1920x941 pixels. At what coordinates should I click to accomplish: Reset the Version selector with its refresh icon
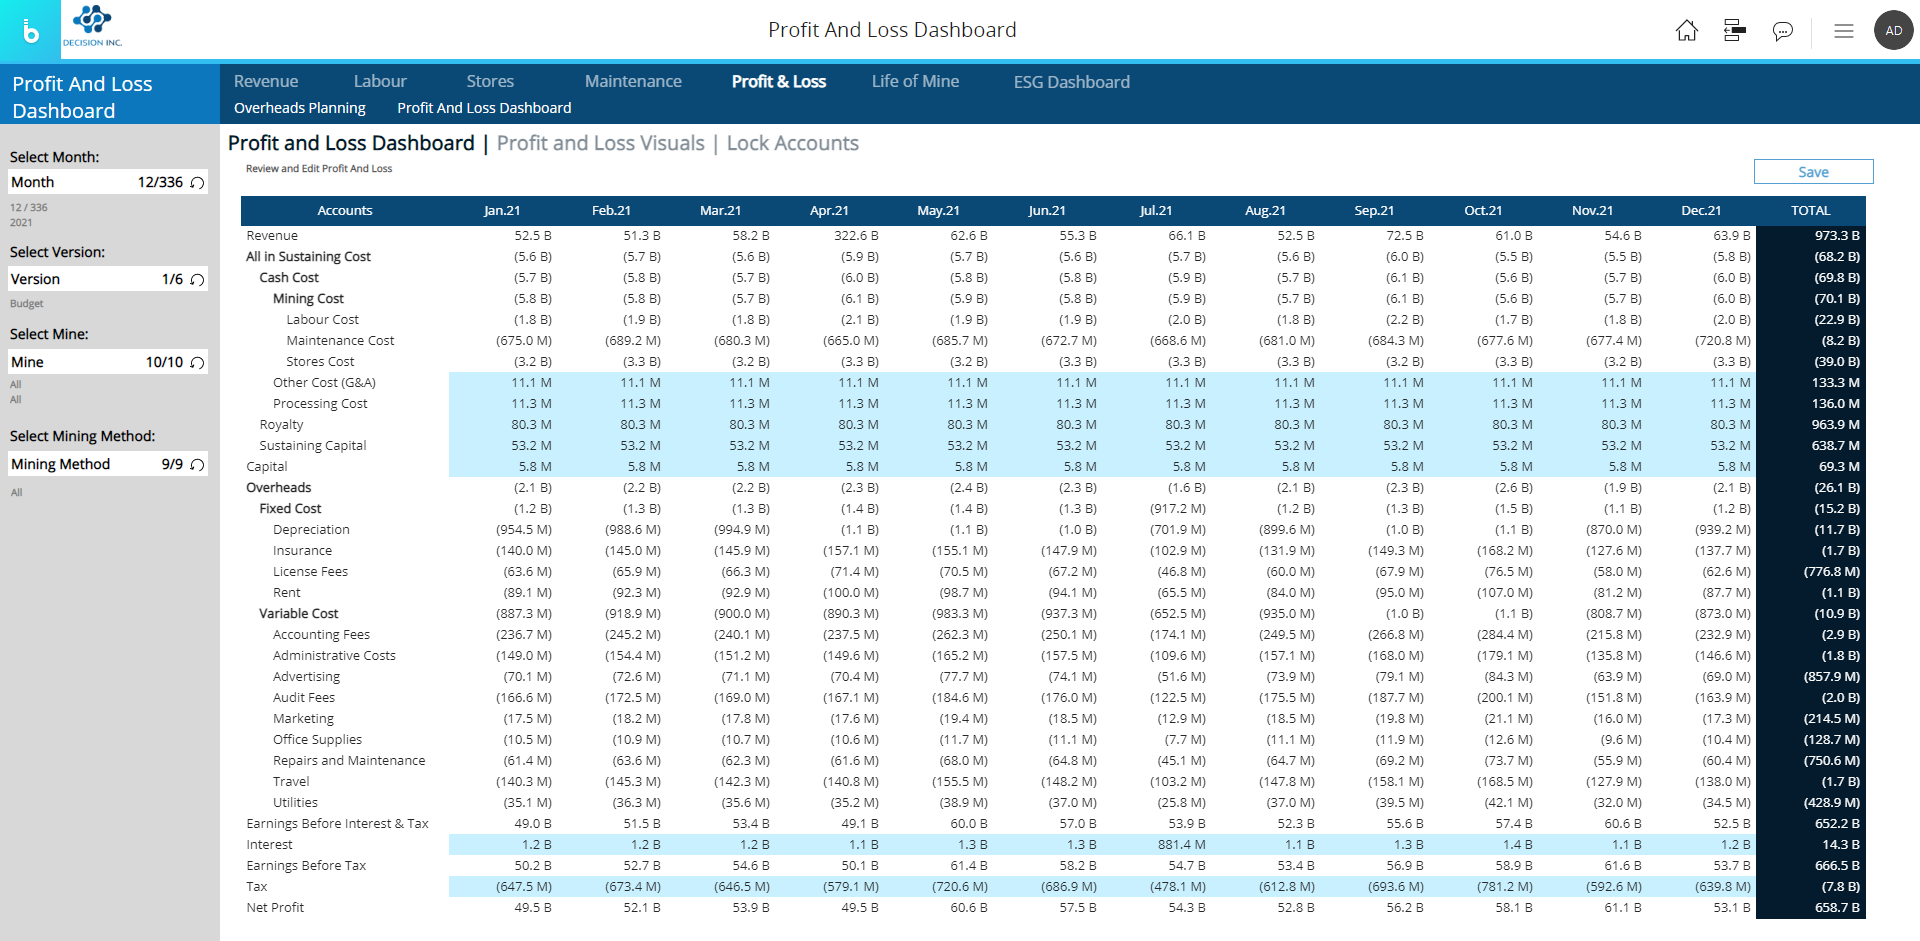point(197,280)
